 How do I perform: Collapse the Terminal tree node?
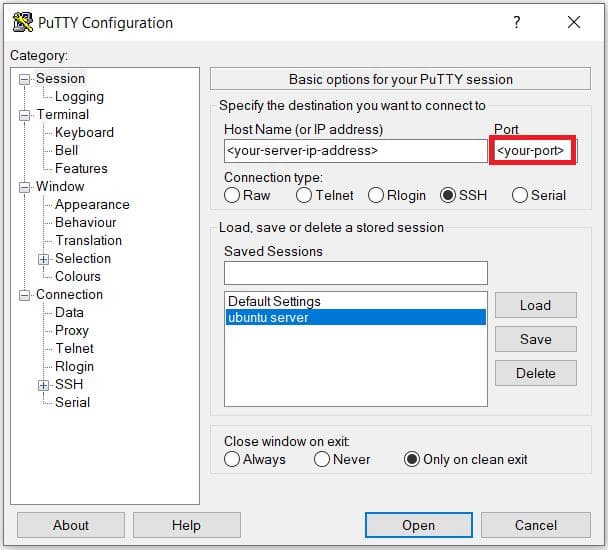click(24, 115)
